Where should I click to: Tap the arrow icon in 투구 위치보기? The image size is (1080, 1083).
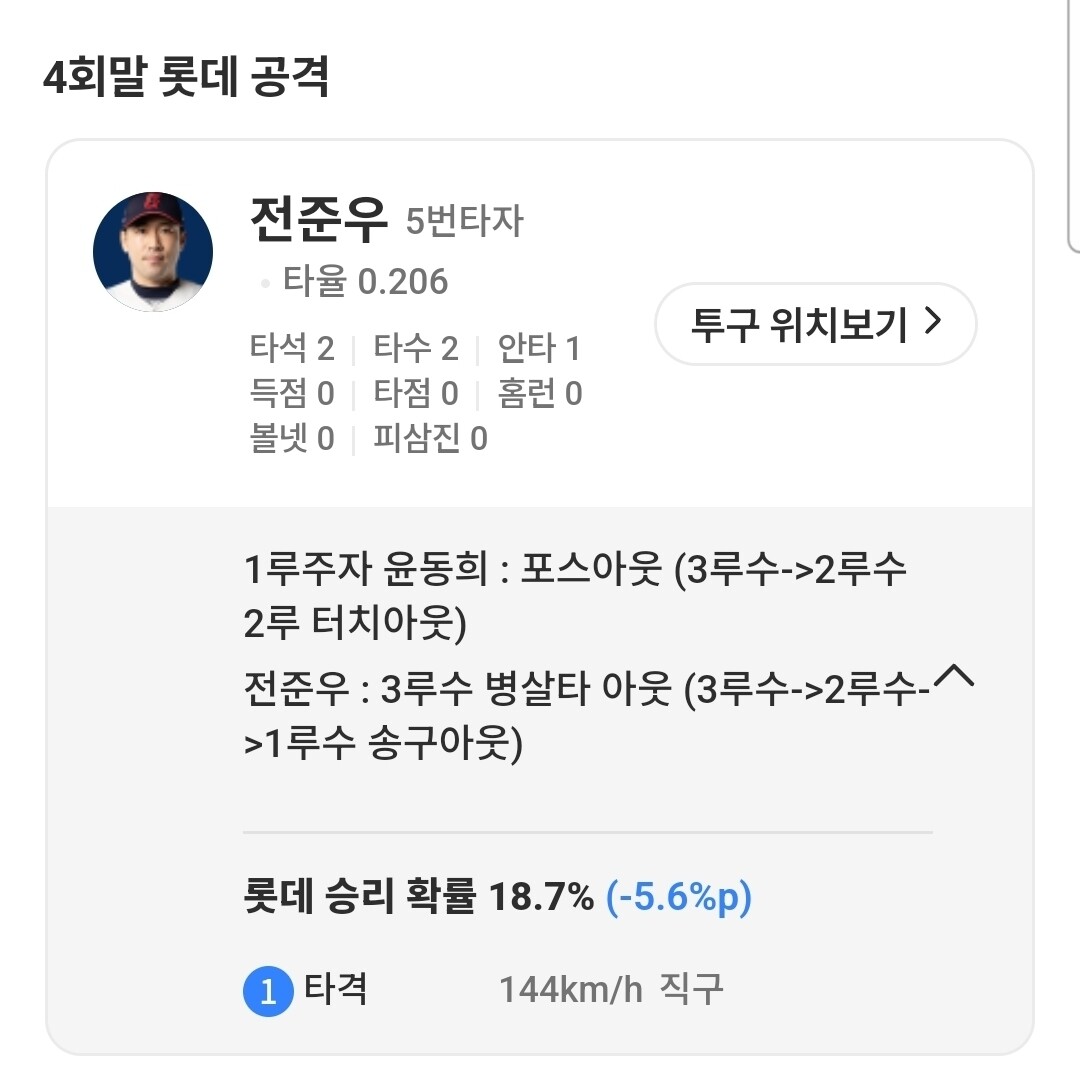point(932,323)
